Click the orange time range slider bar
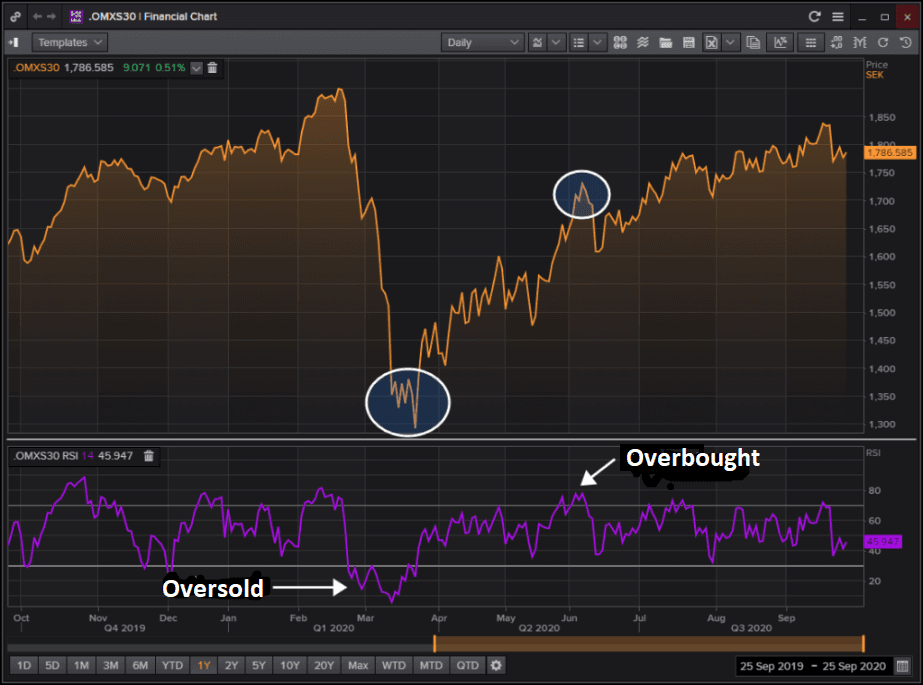The height and width of the screenshot is (685, 923). pyautogui.click(x=648, y=643)
